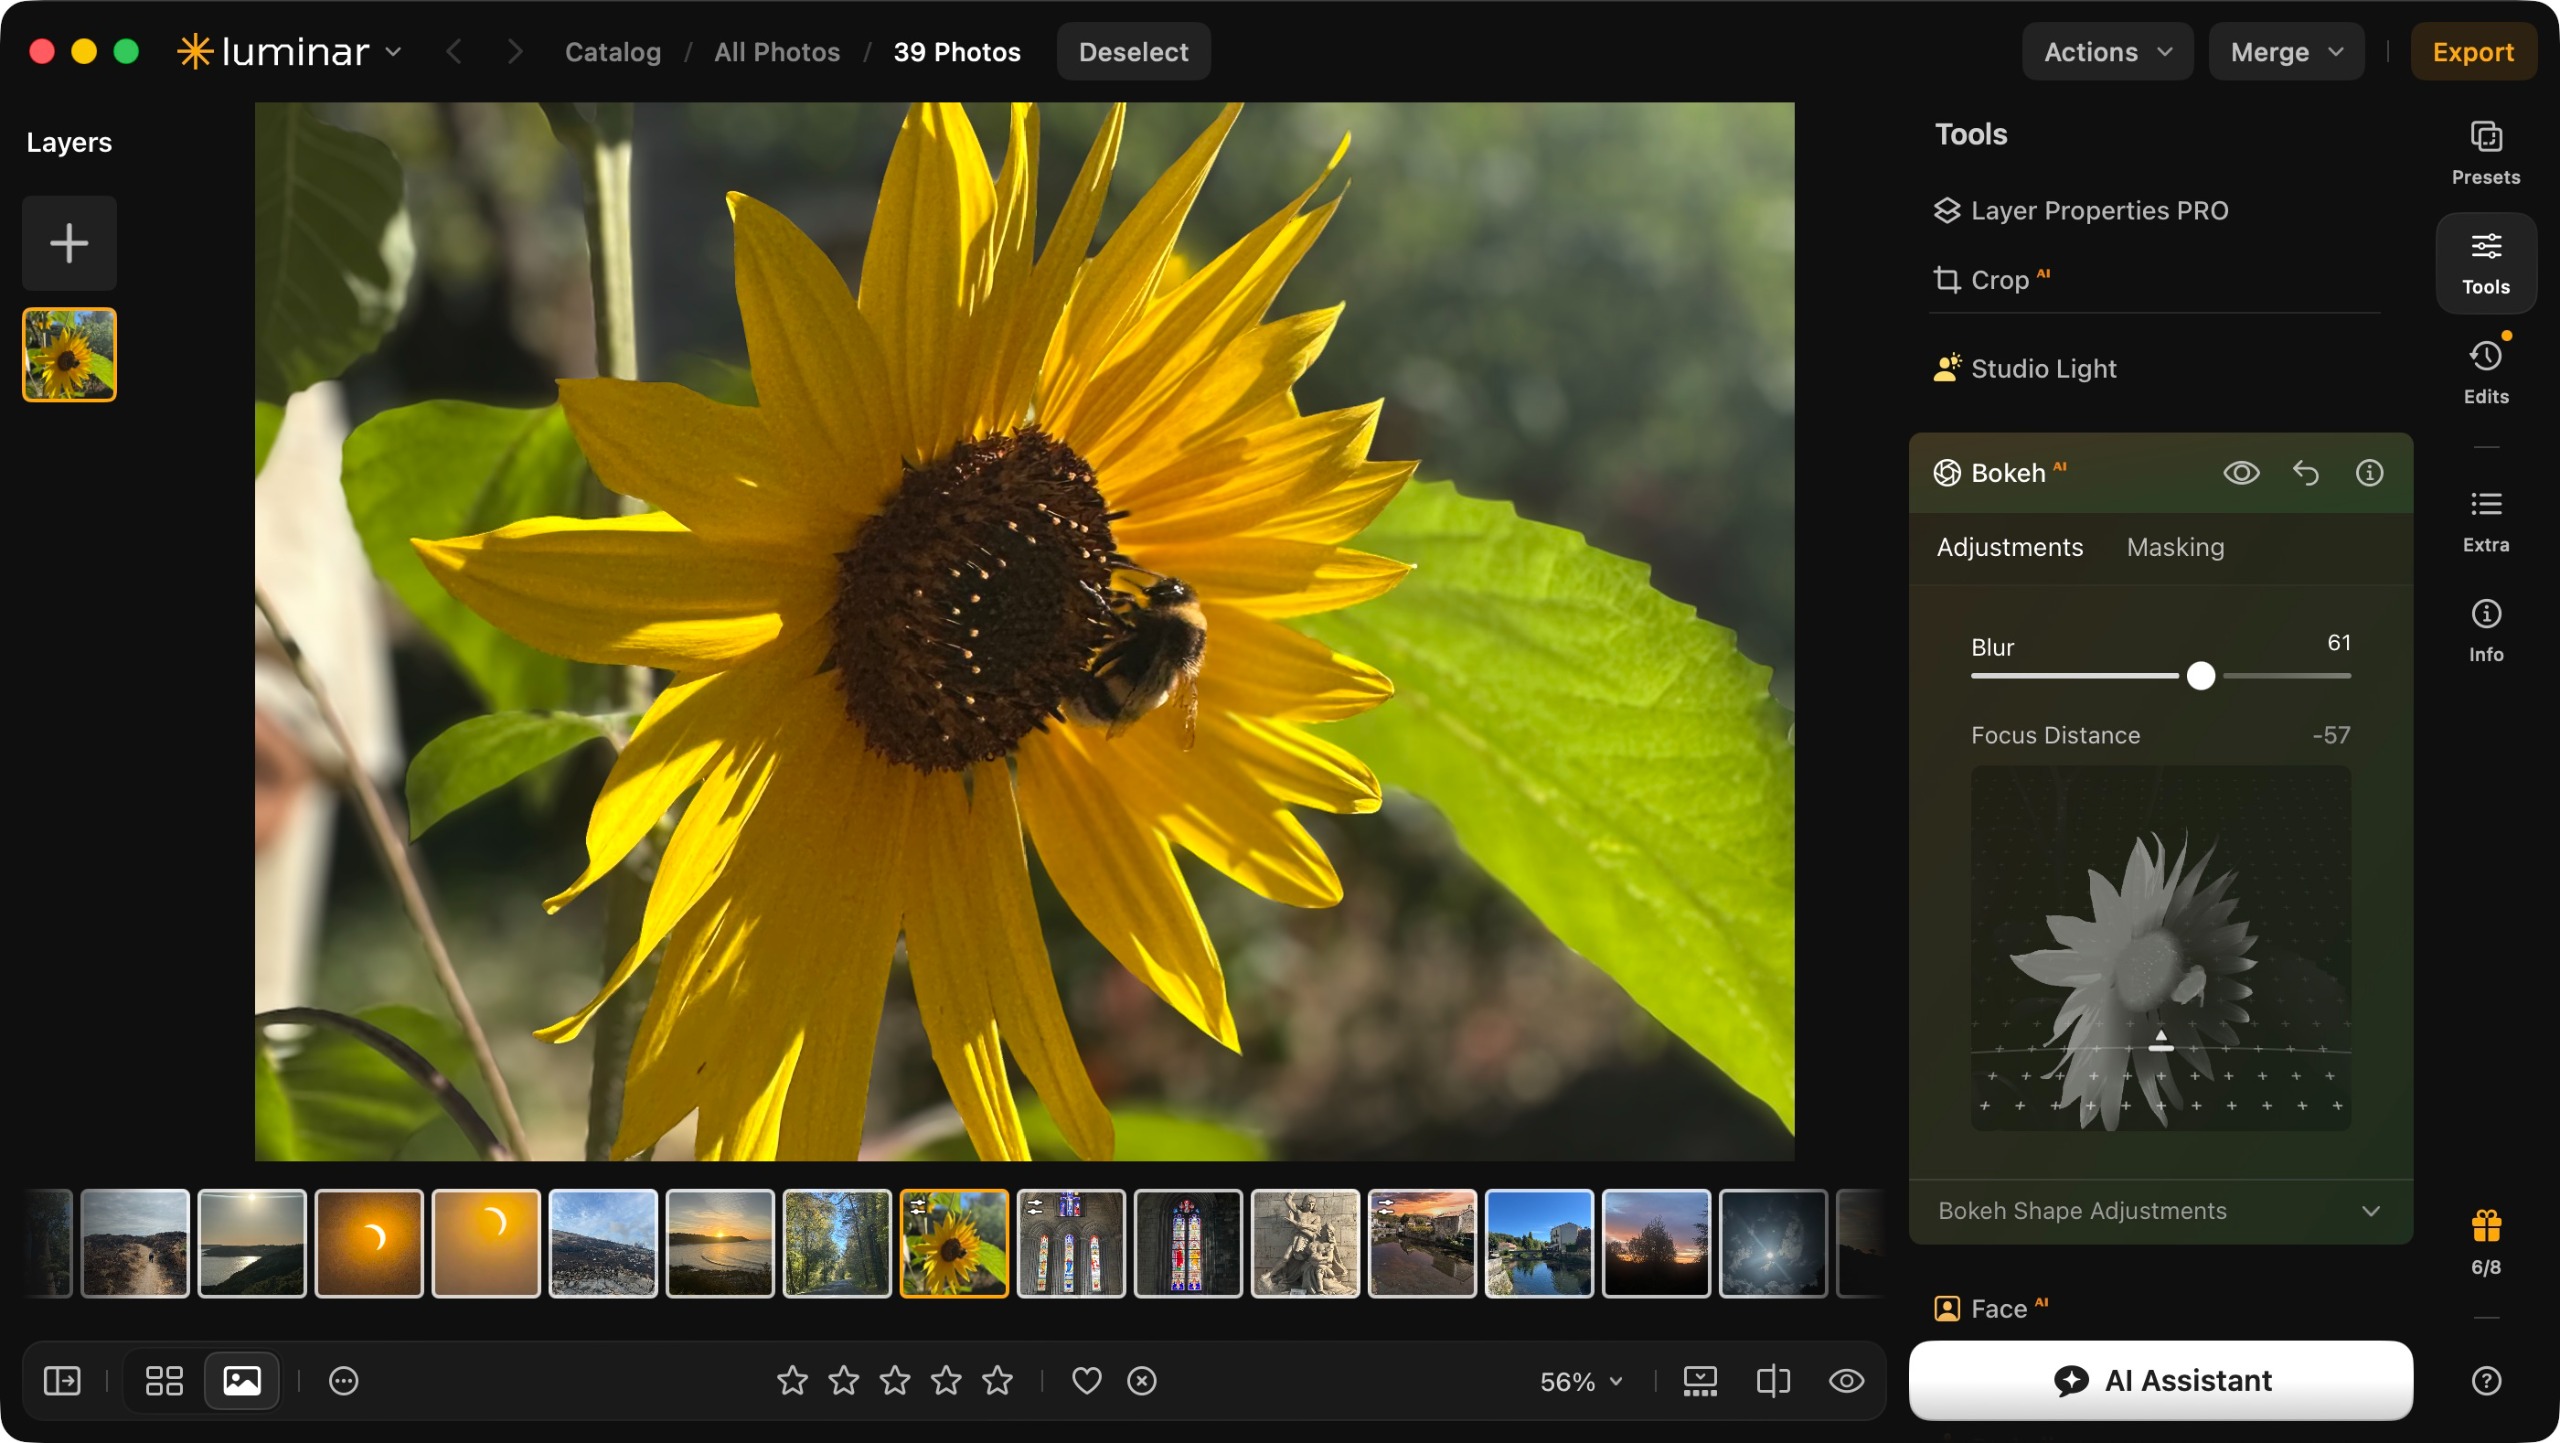Open the Actions dropdown
This screenshot has width=2560, height=1443.
[x=2107, y=52]
